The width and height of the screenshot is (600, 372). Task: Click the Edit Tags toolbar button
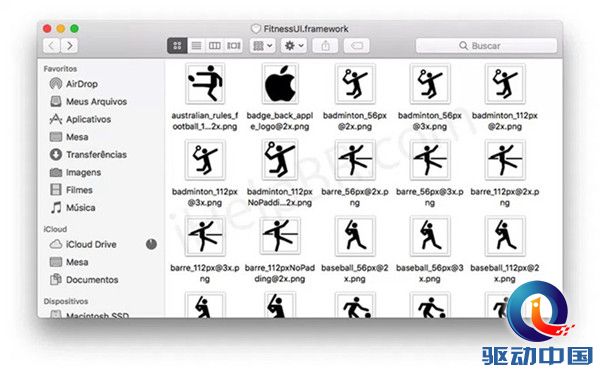click(357, 46)
